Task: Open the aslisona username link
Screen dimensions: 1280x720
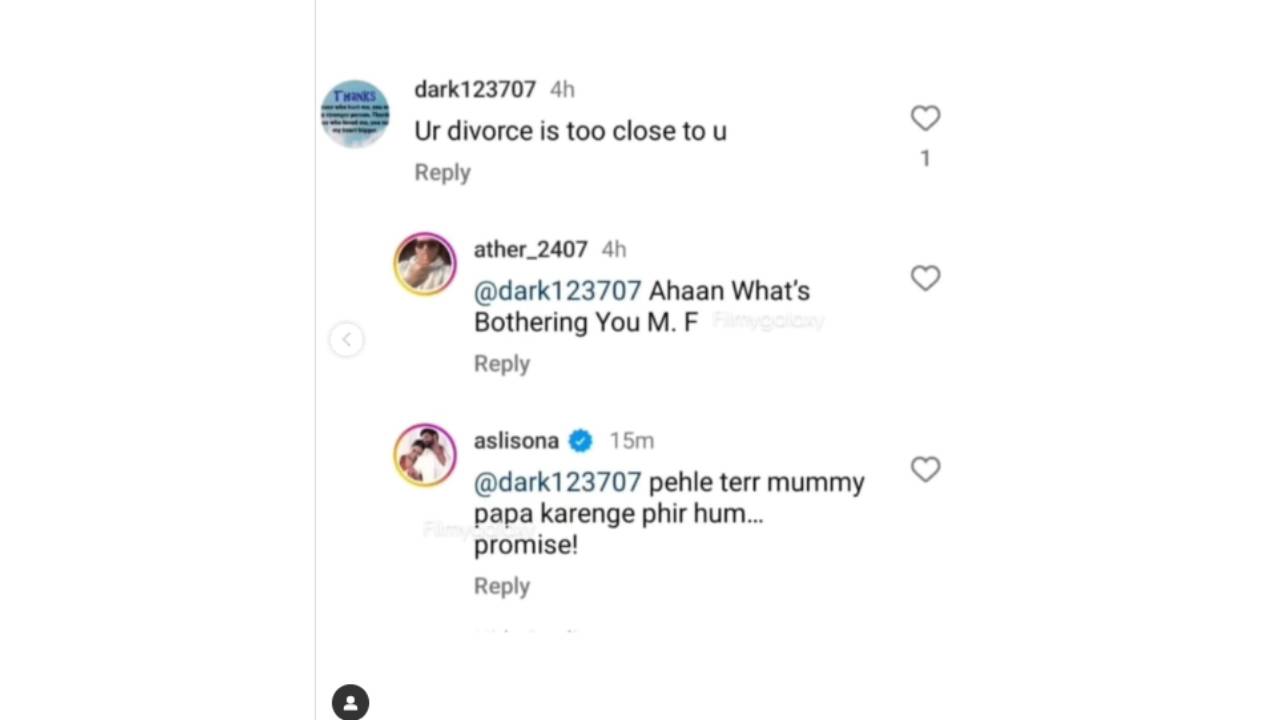Action: [516, 441]
